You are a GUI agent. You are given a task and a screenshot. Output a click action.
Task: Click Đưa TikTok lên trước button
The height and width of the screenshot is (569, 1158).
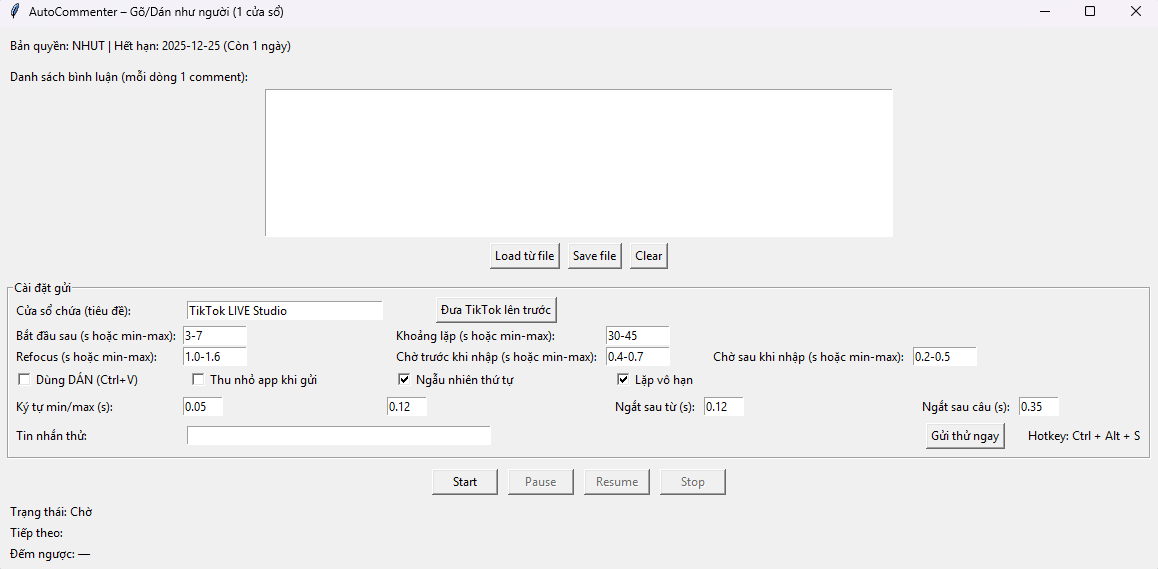[496, 309]
